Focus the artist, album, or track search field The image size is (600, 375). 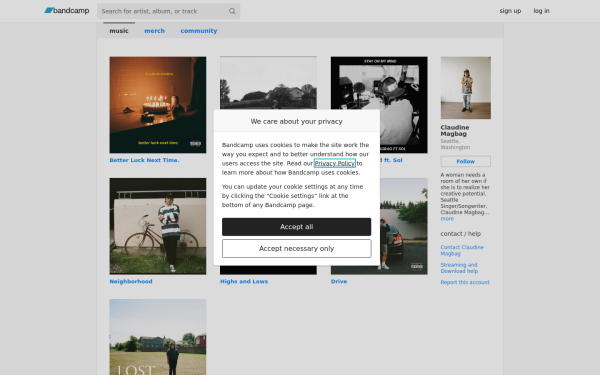(x=168, y=11)
